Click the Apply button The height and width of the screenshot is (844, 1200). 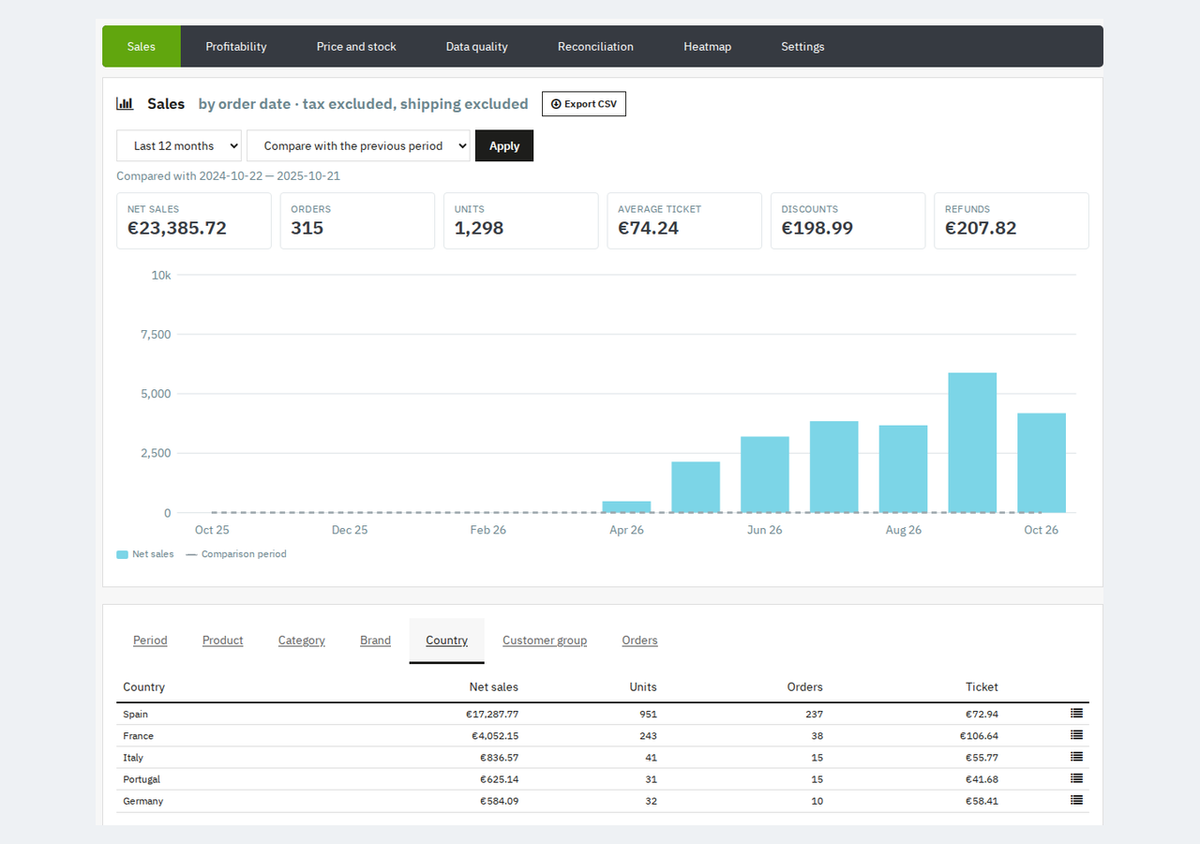(504, 146)
